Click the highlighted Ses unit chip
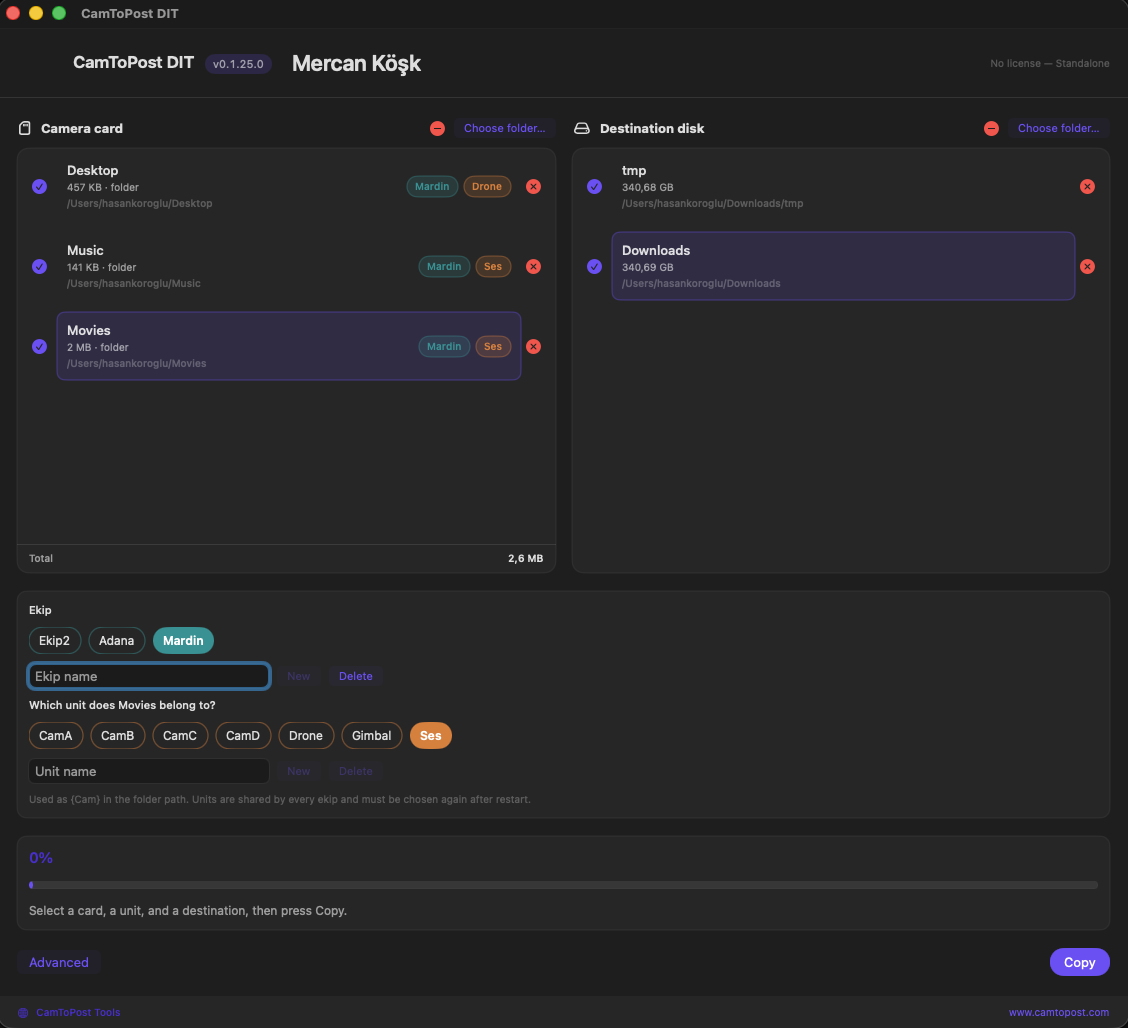 tap(430, 735)
